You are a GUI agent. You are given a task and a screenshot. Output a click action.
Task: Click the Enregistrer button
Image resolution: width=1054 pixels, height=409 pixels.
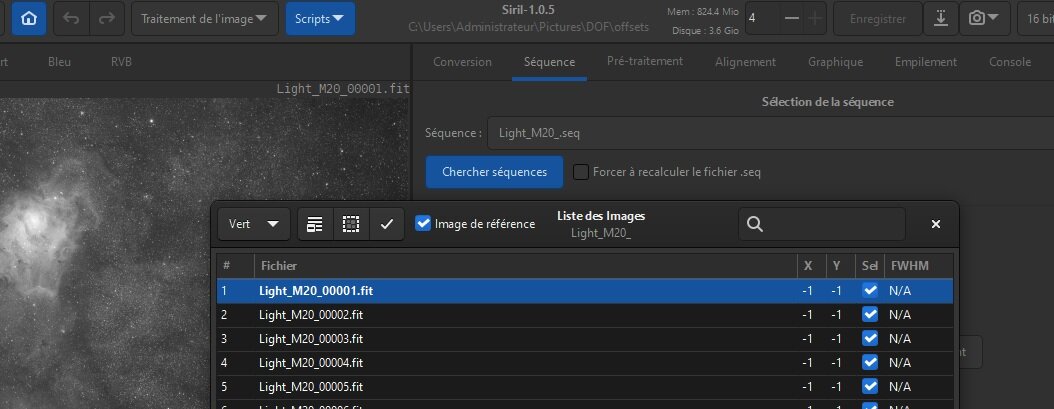[x=878, y=19]
